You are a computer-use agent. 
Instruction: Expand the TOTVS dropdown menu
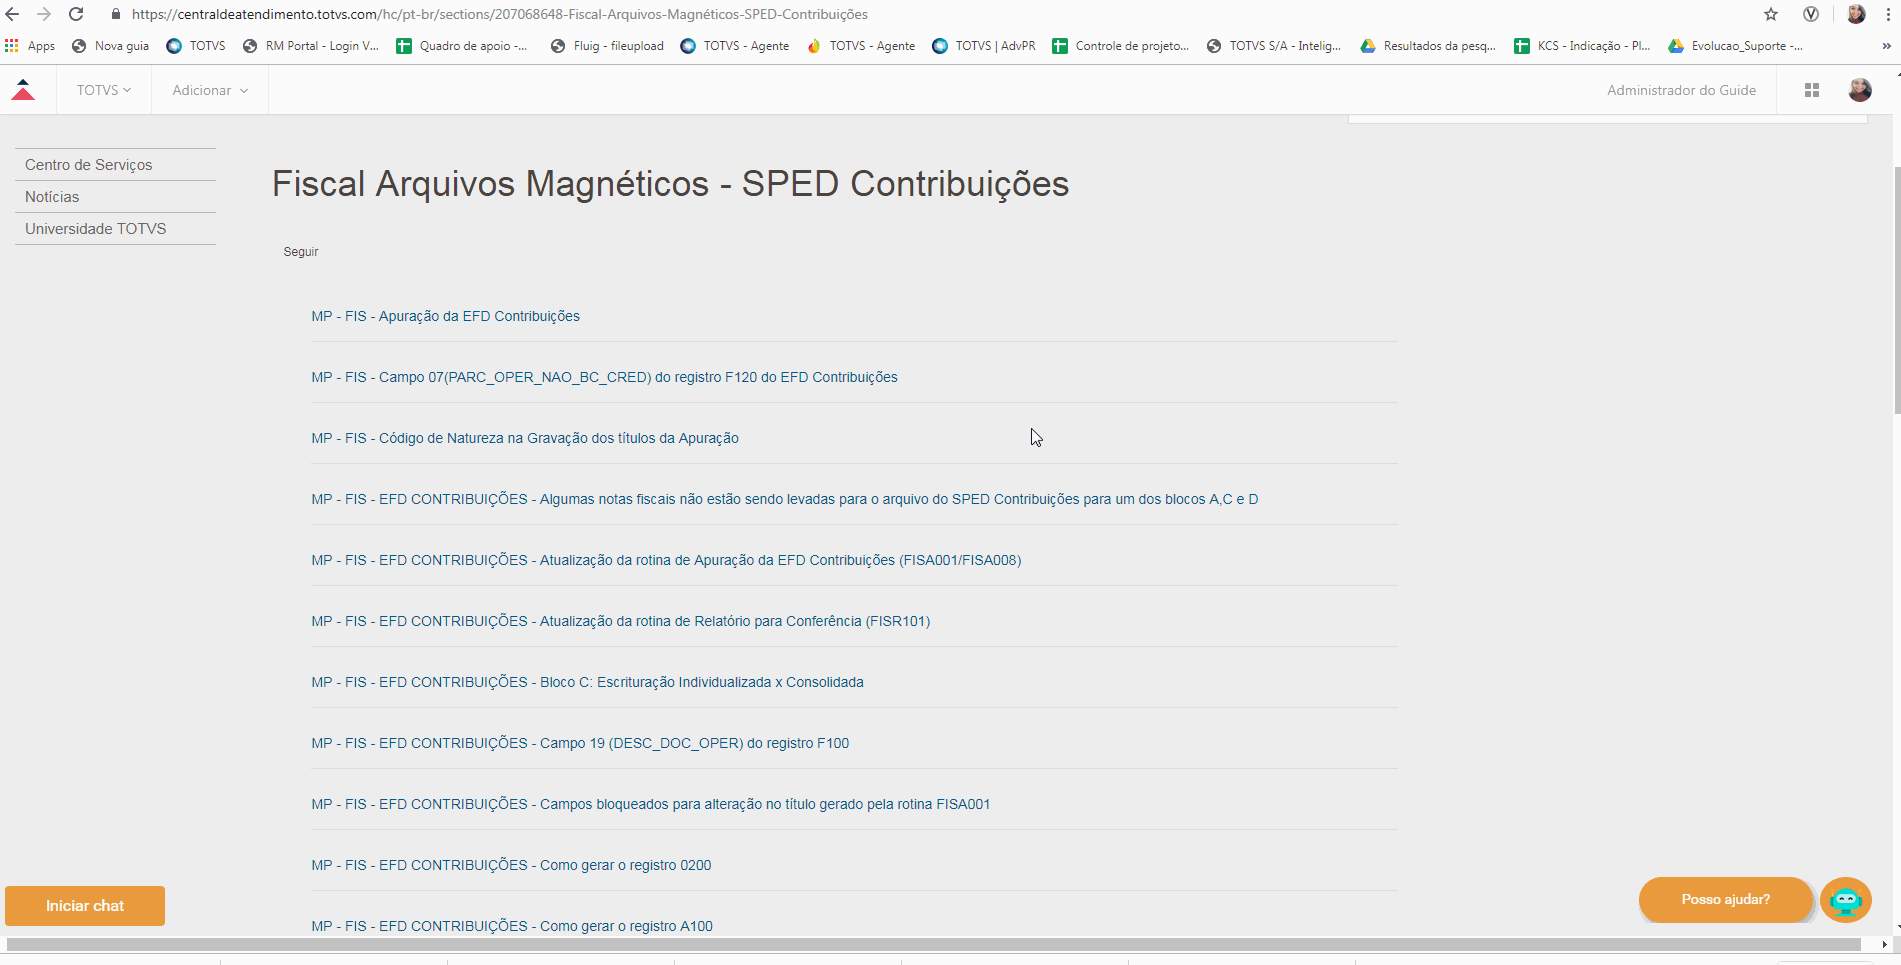tap(104, 90)
